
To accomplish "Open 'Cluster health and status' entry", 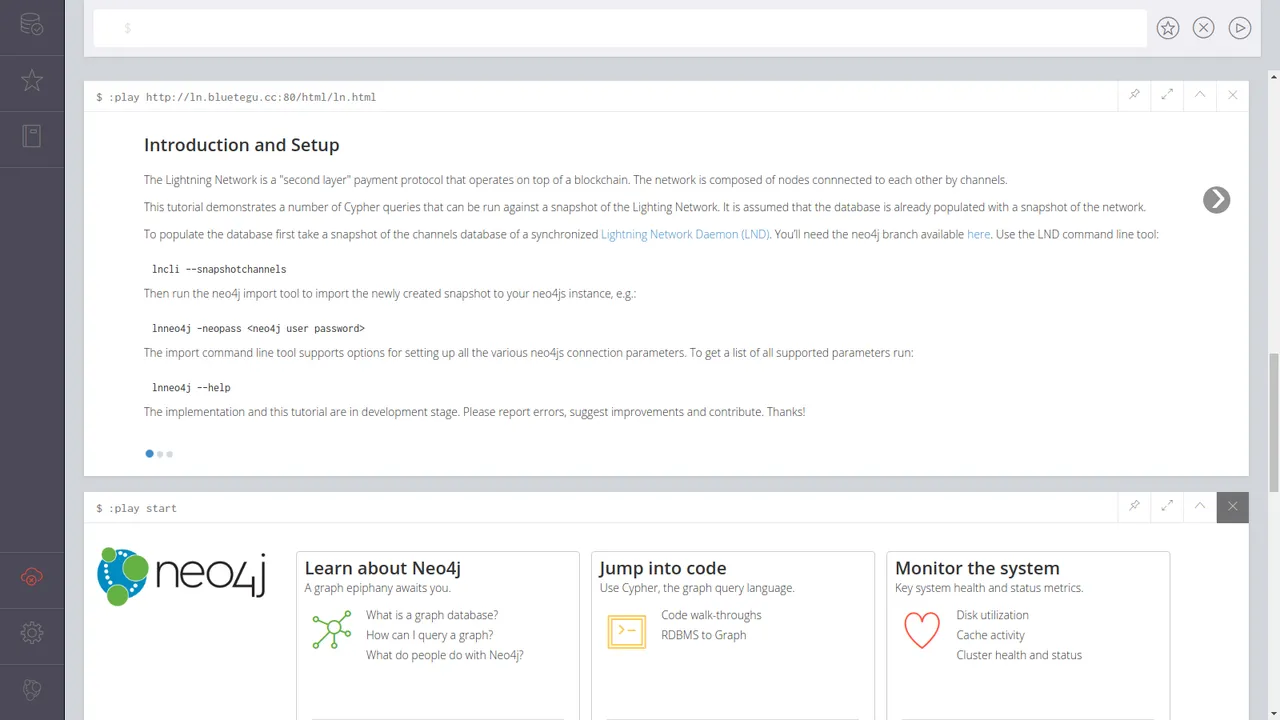I will point(1019,655).
